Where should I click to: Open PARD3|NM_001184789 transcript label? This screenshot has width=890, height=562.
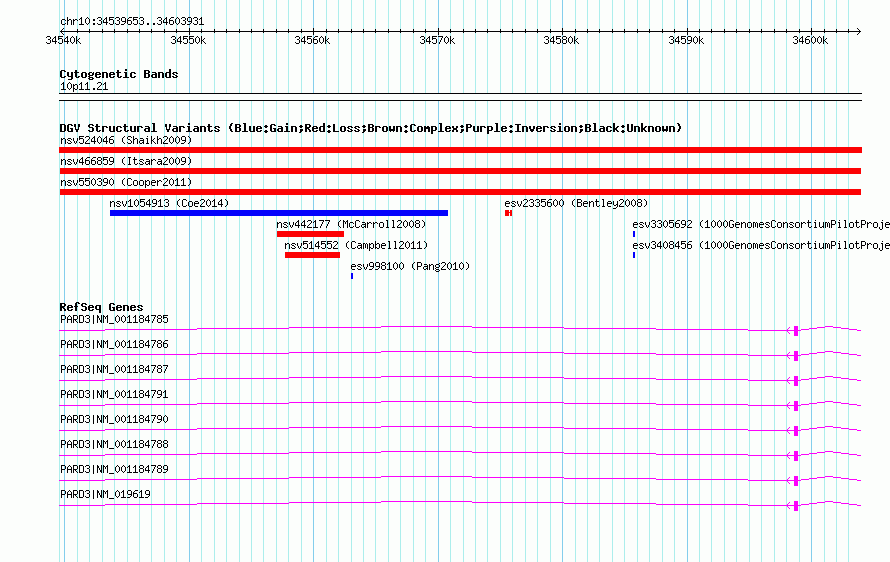[114, 469]
